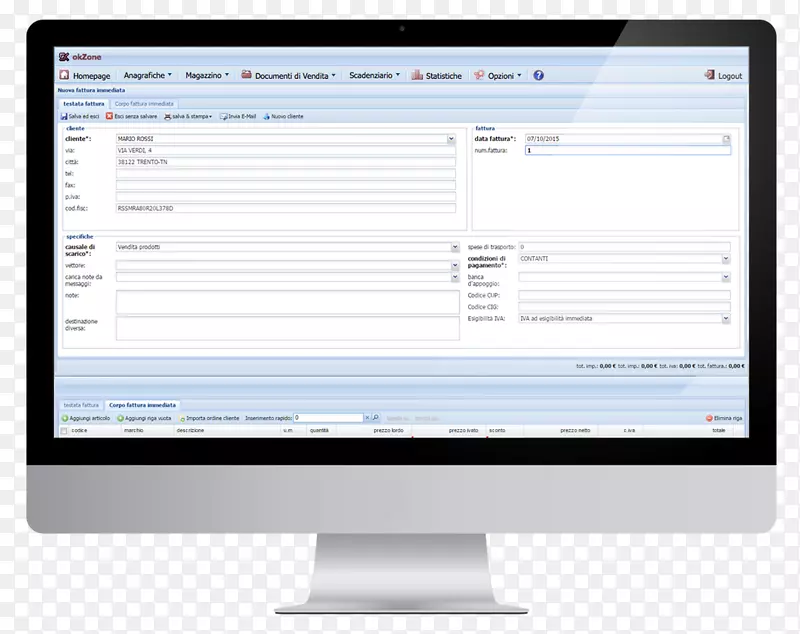Image resolution: width=800 pixels, height=634 pixels.
Task: Click the salva & stampa printer icon
Action: [167, 116]
